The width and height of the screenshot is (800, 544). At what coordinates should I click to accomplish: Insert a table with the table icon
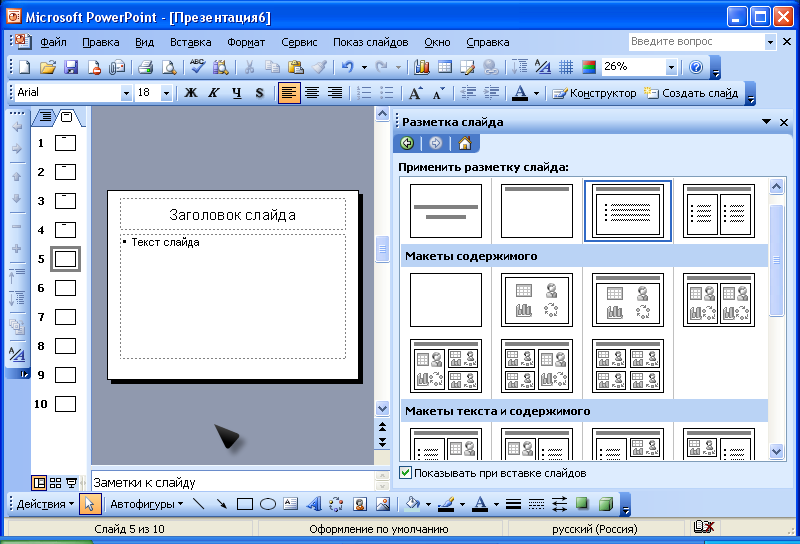(445, 67)
